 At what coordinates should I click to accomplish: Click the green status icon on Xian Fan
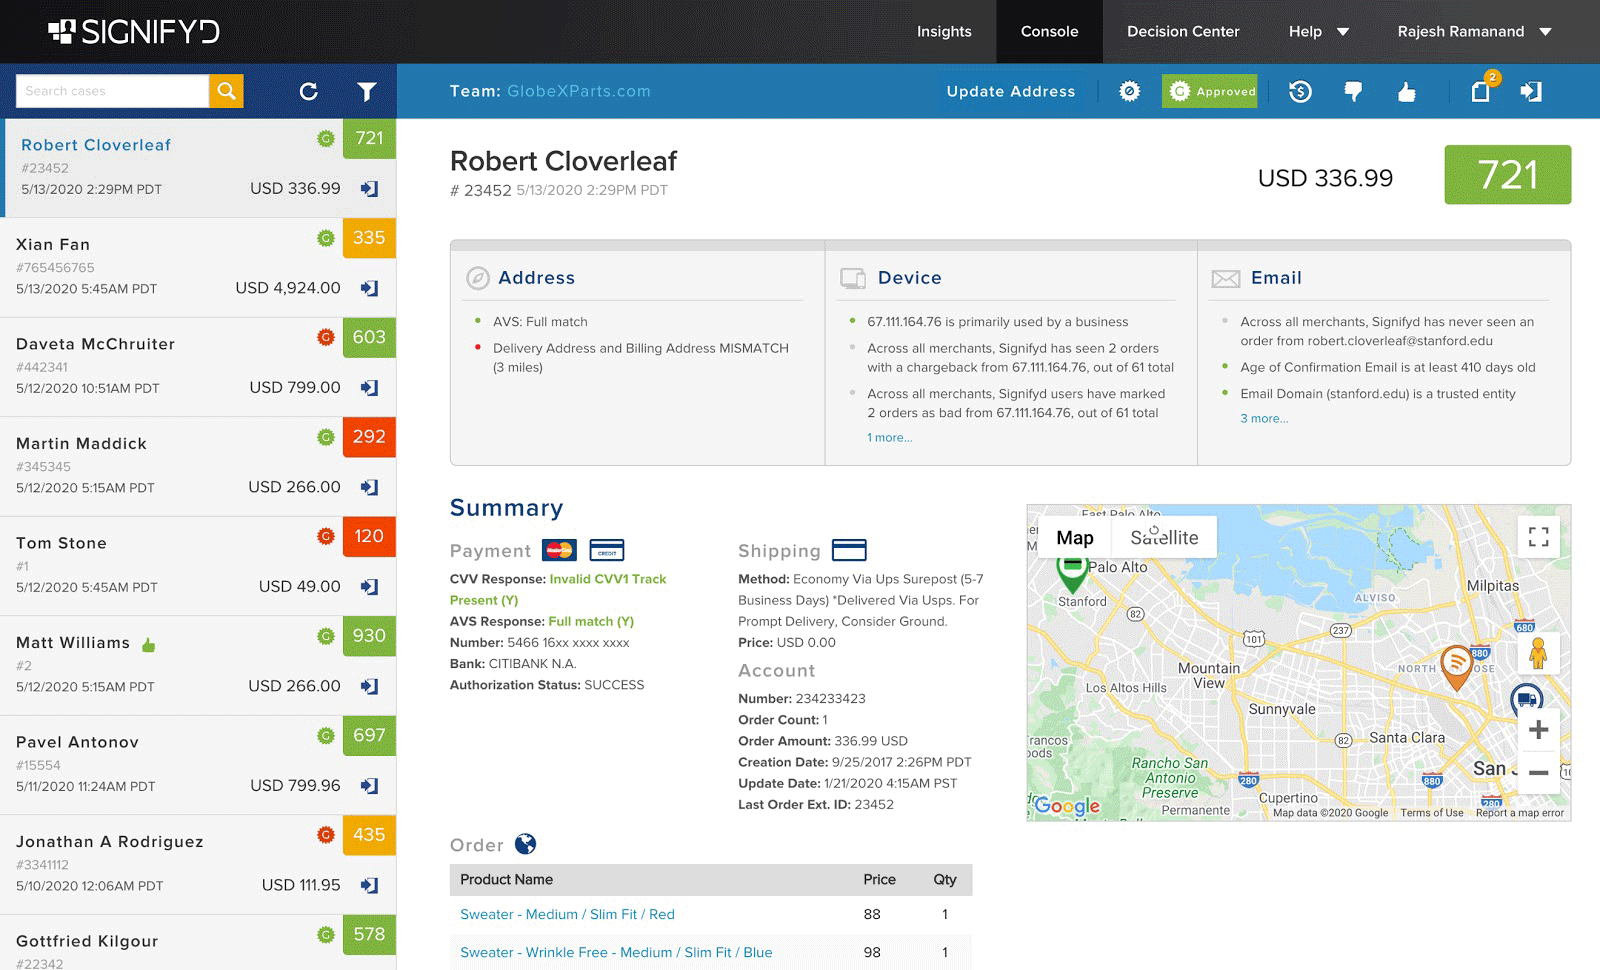point(325,238)
